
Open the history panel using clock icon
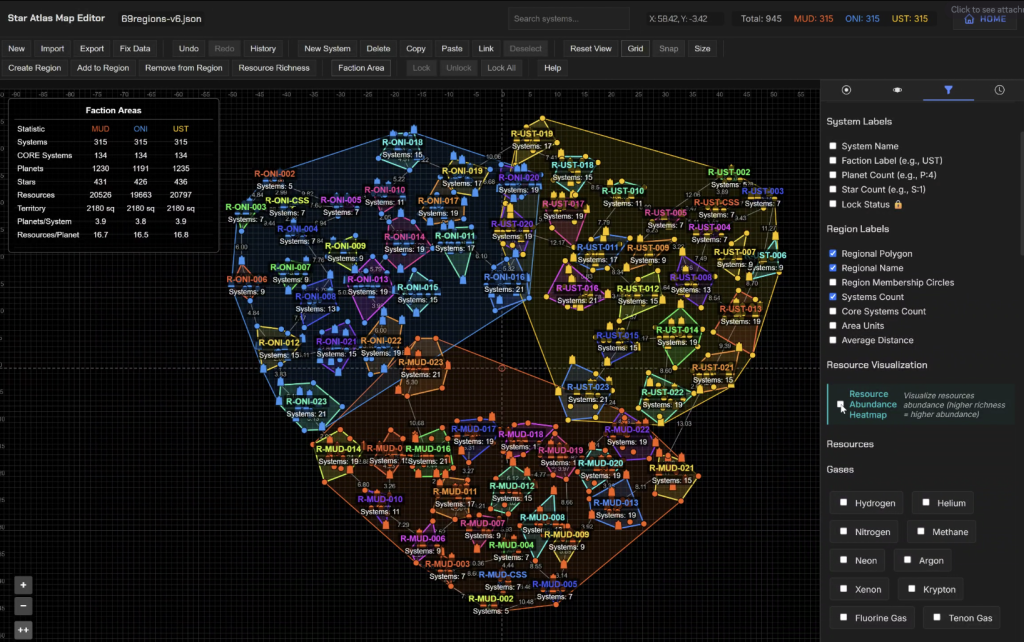click(998, 90)
